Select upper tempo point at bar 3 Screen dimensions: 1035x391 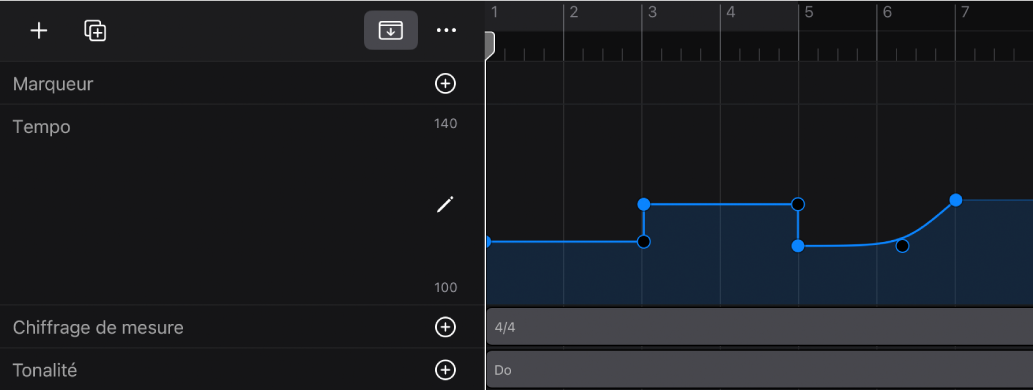tap(644, 204)
